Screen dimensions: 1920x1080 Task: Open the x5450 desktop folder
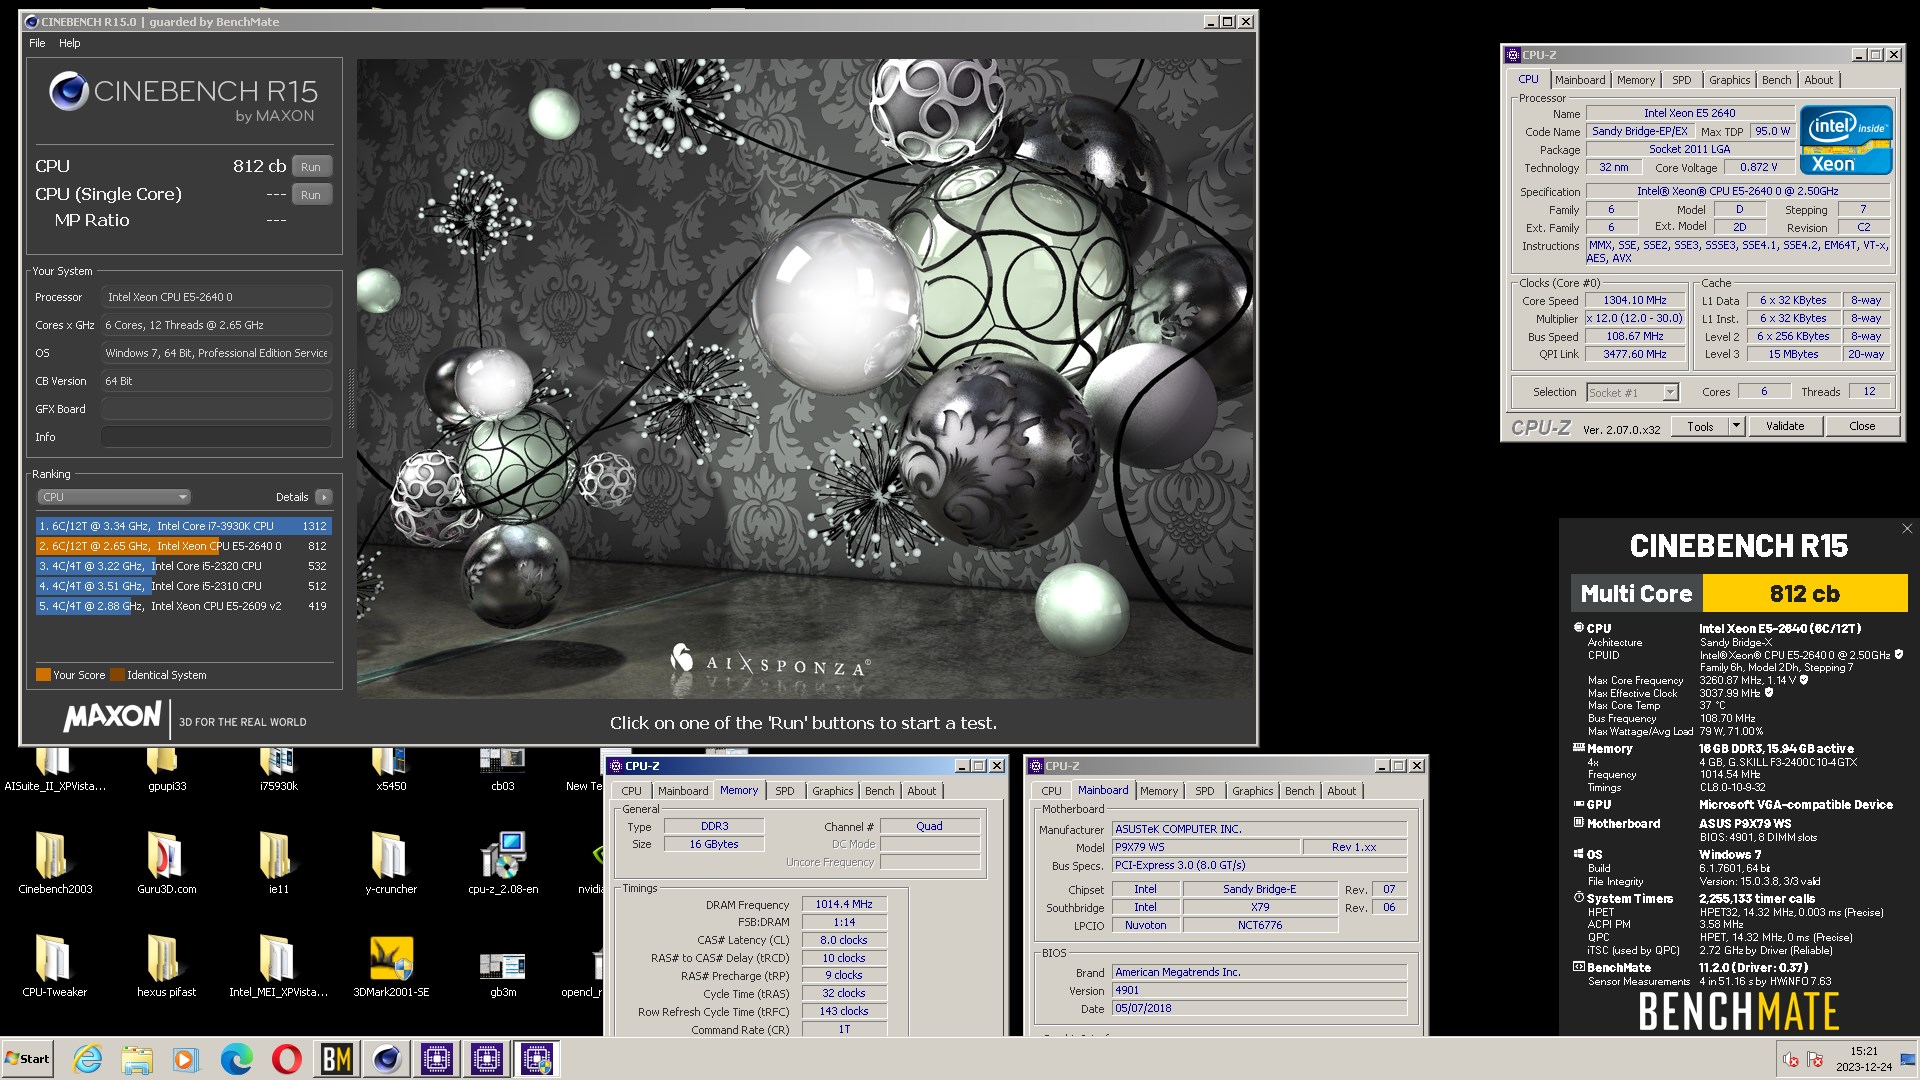pos(390,768)
